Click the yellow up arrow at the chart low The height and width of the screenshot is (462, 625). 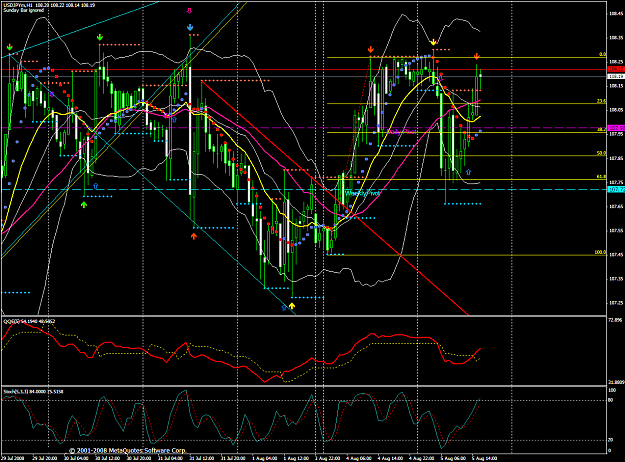292,306
